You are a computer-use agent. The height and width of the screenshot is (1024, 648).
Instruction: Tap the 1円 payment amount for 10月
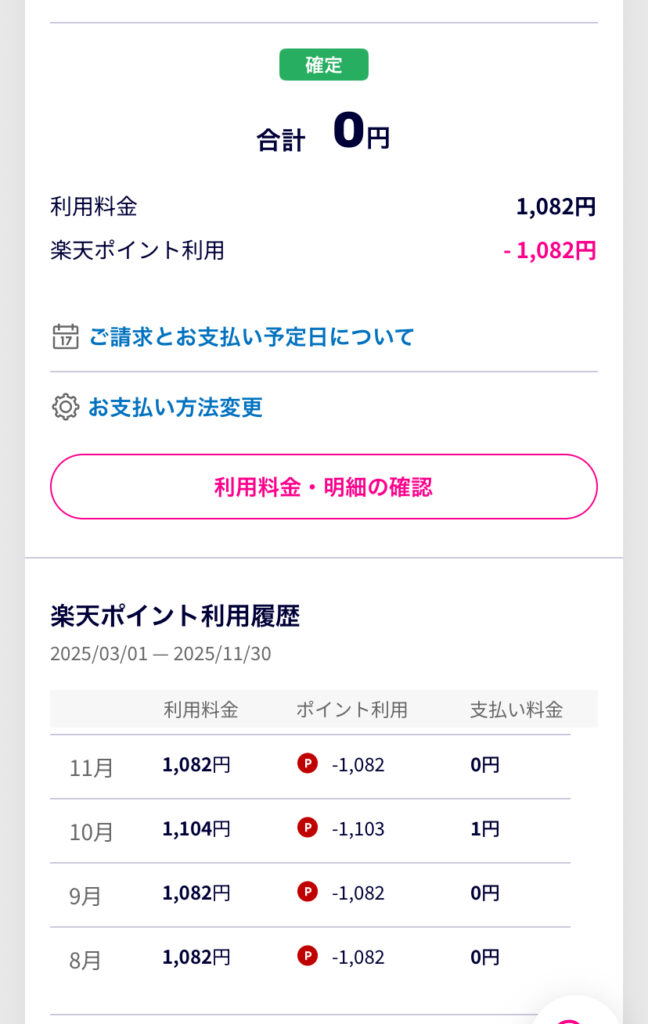coord(485,829)
